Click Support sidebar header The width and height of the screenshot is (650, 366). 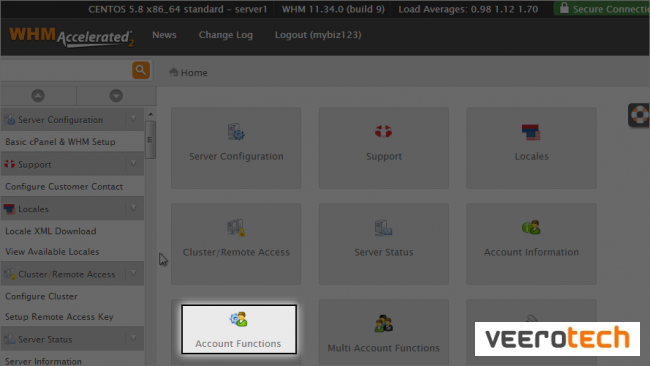[x=72, y=164]
